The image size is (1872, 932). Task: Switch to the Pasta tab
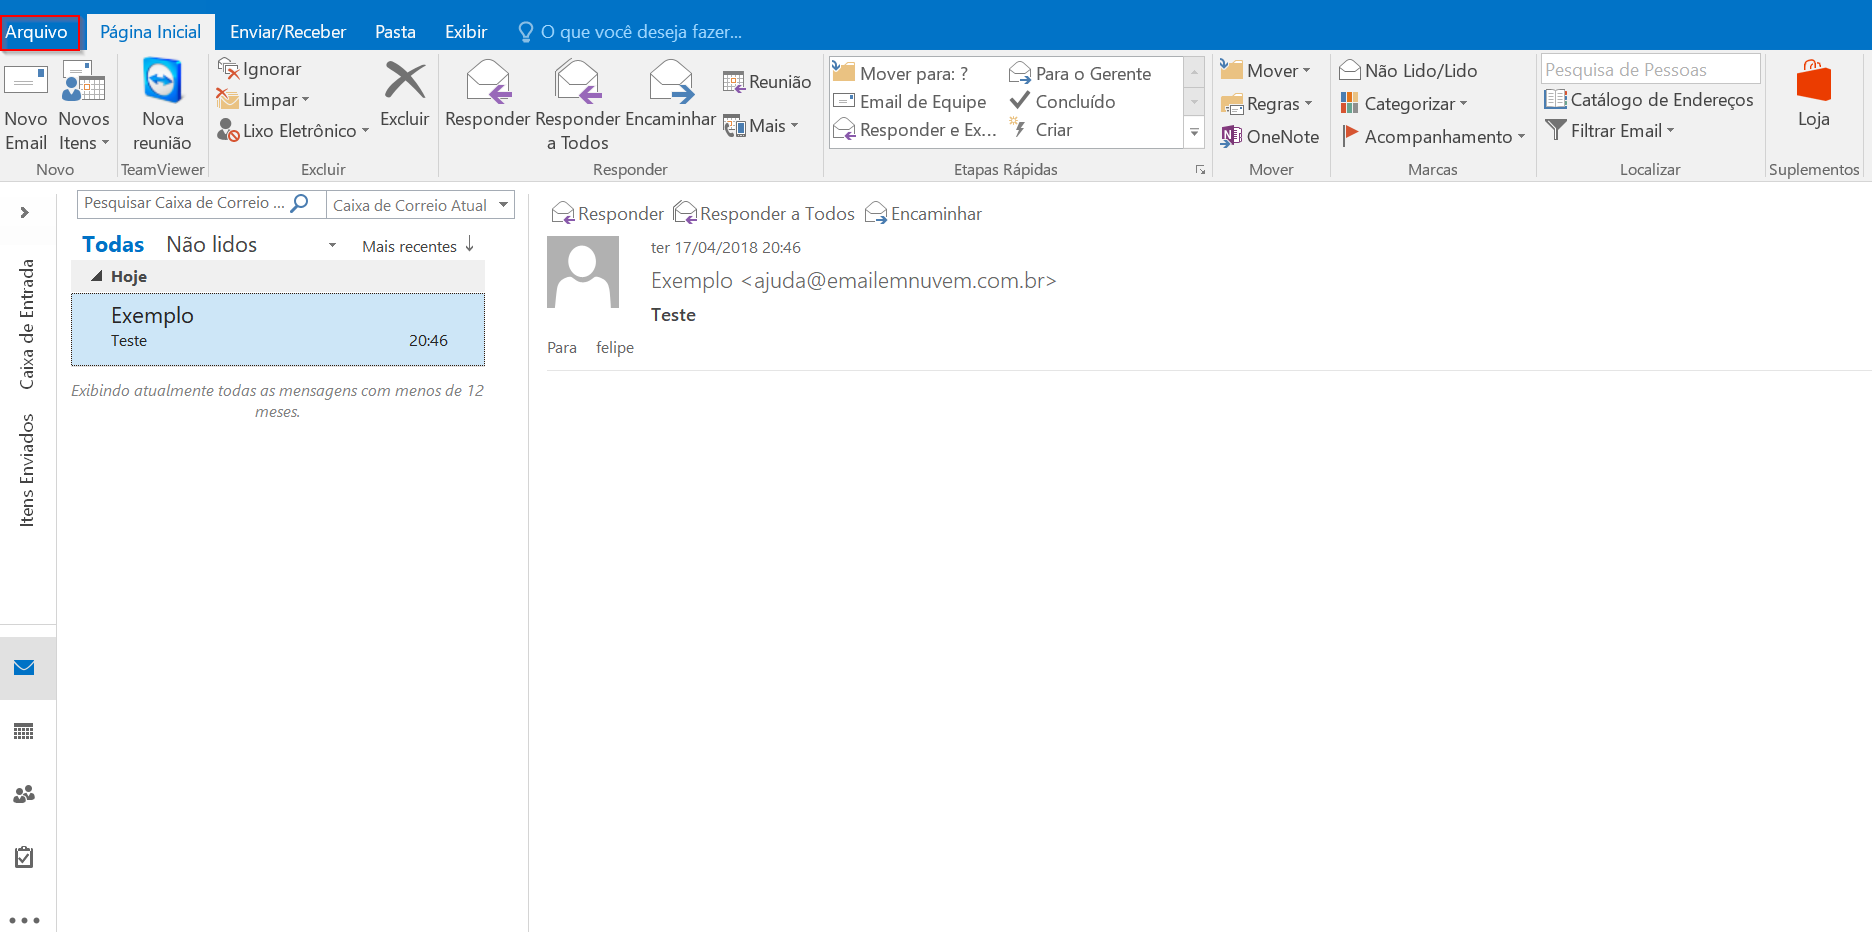[396, 32]
